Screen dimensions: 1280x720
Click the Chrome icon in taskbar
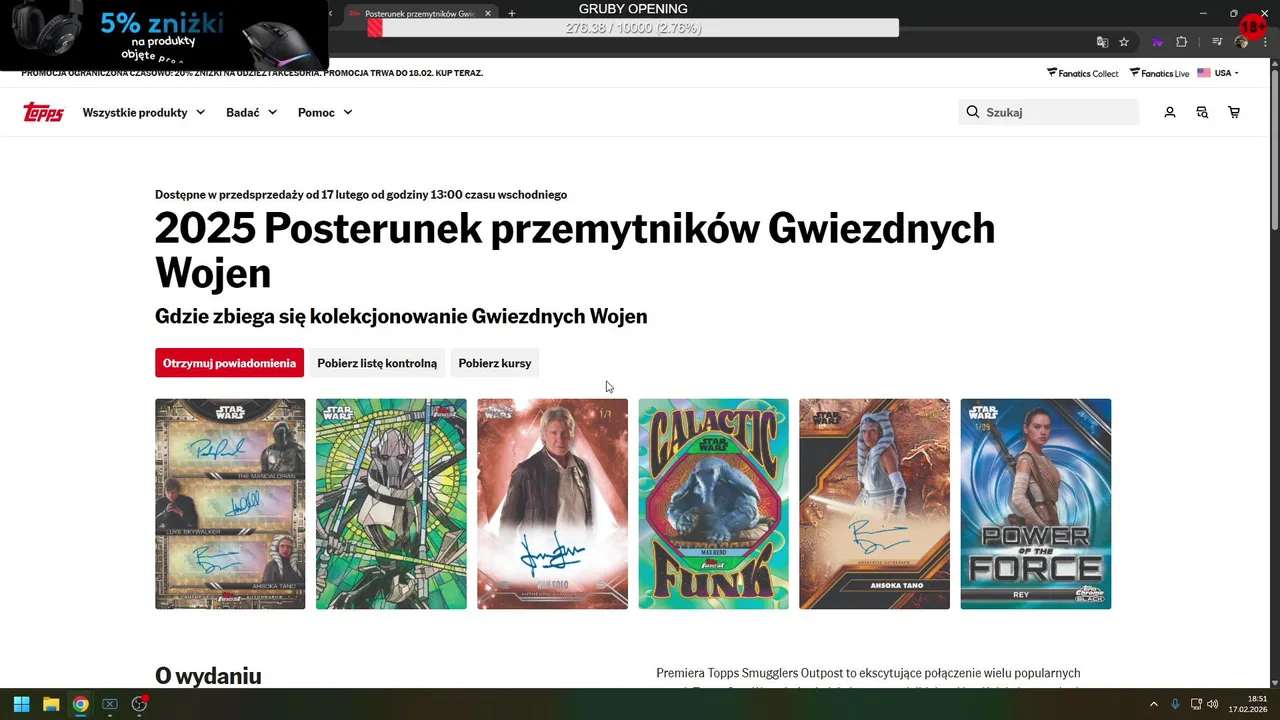[80, 704]
